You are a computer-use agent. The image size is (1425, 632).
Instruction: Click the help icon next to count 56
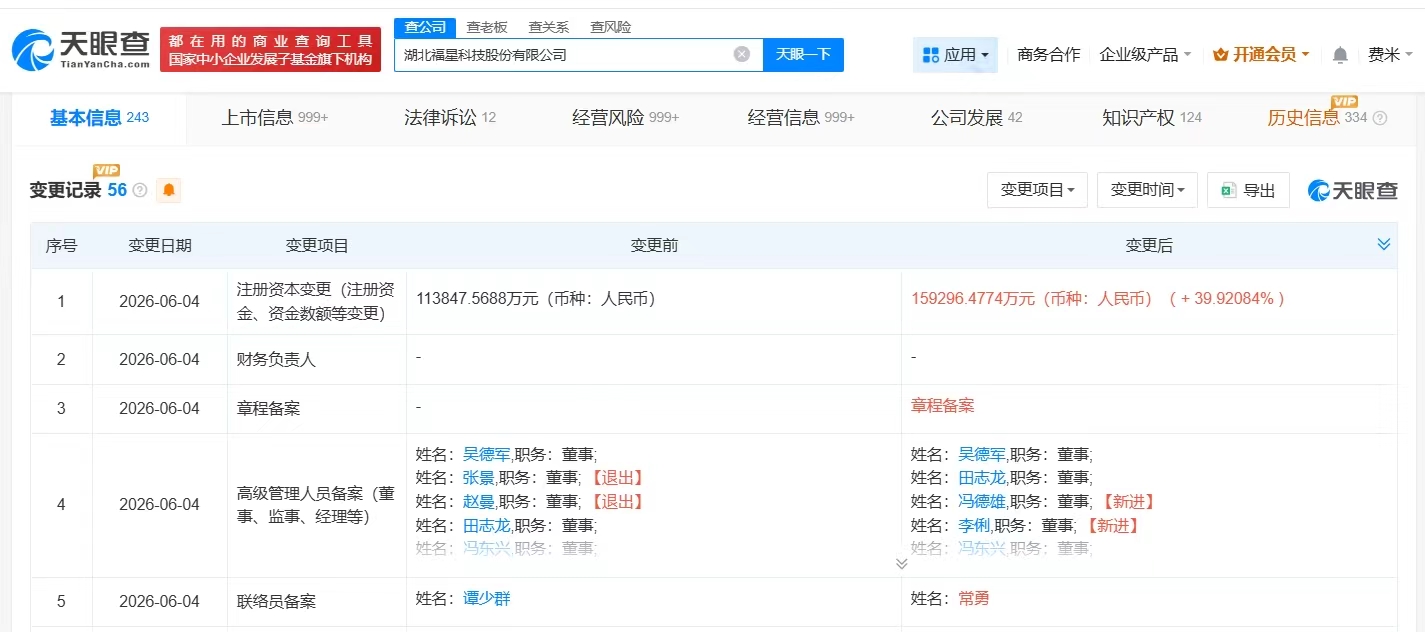pyautogui.click(x=140, y=190)
